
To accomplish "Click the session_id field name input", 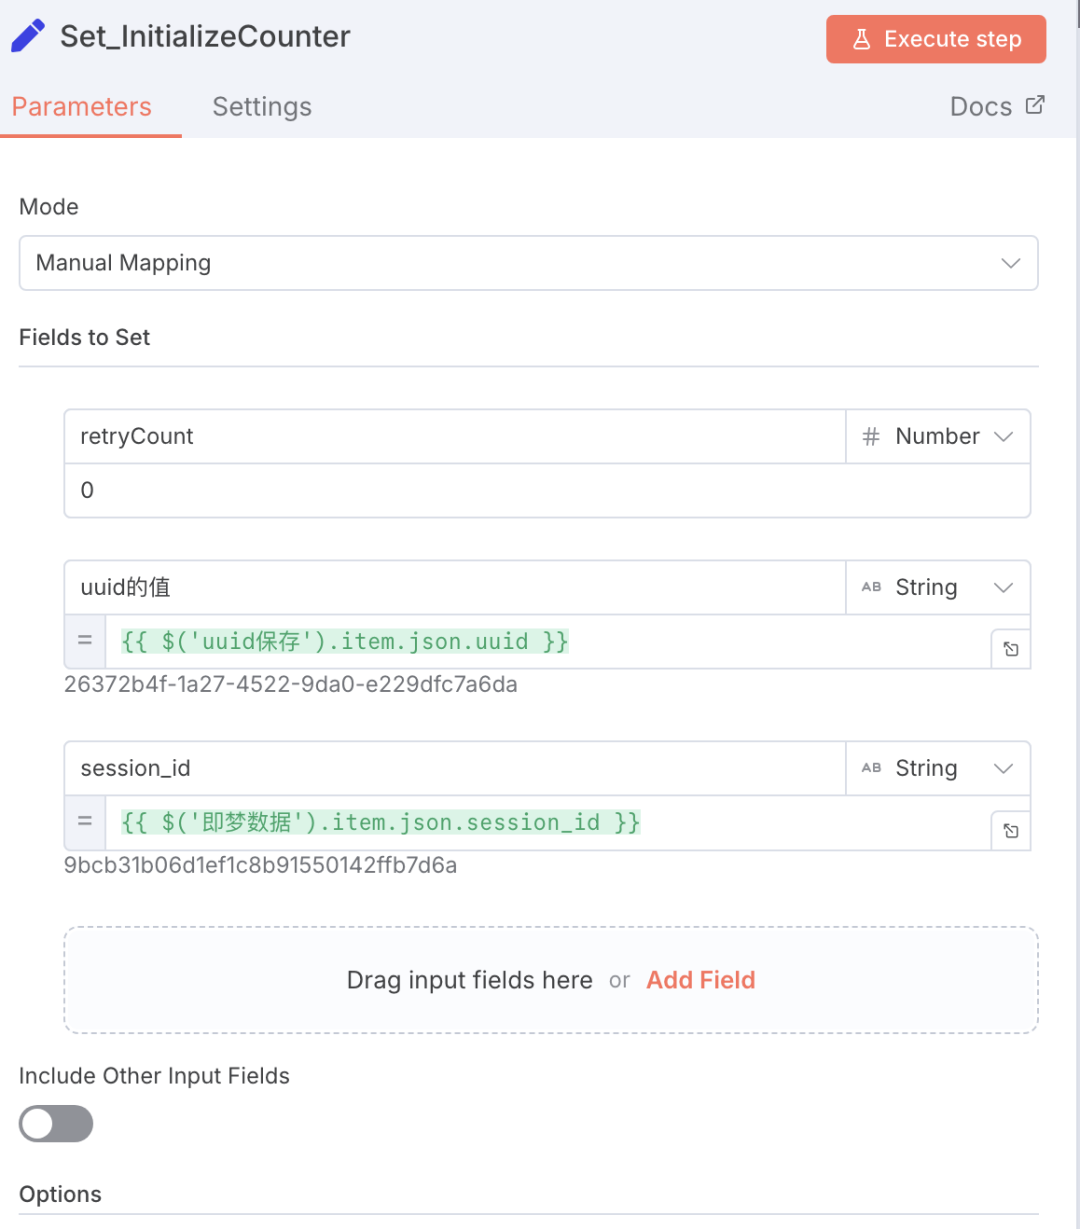I will point(455,769).
